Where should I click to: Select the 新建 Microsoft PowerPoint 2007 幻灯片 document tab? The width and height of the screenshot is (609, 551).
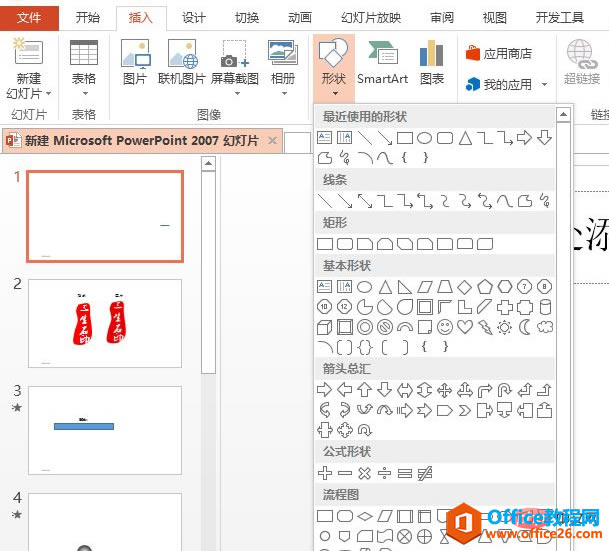point(141,141)
